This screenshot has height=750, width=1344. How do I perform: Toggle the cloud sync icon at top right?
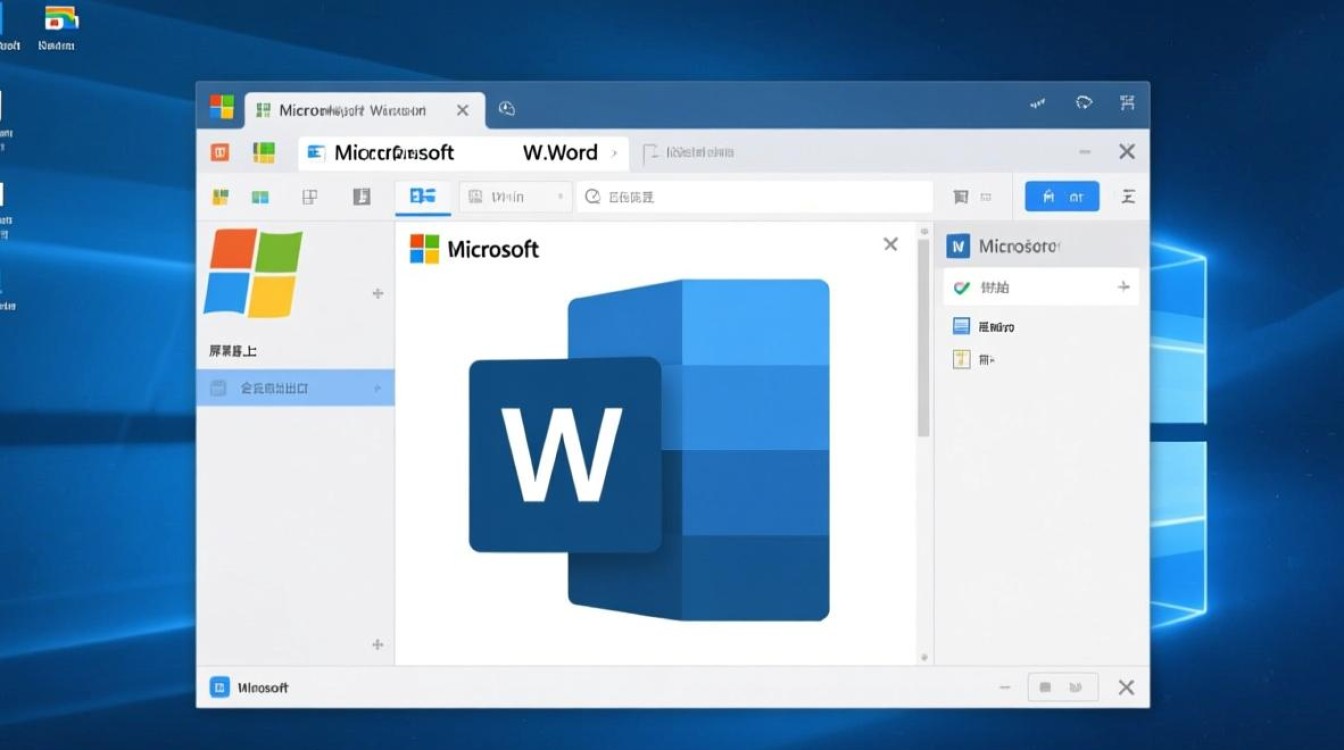[x=1082, y=102]
